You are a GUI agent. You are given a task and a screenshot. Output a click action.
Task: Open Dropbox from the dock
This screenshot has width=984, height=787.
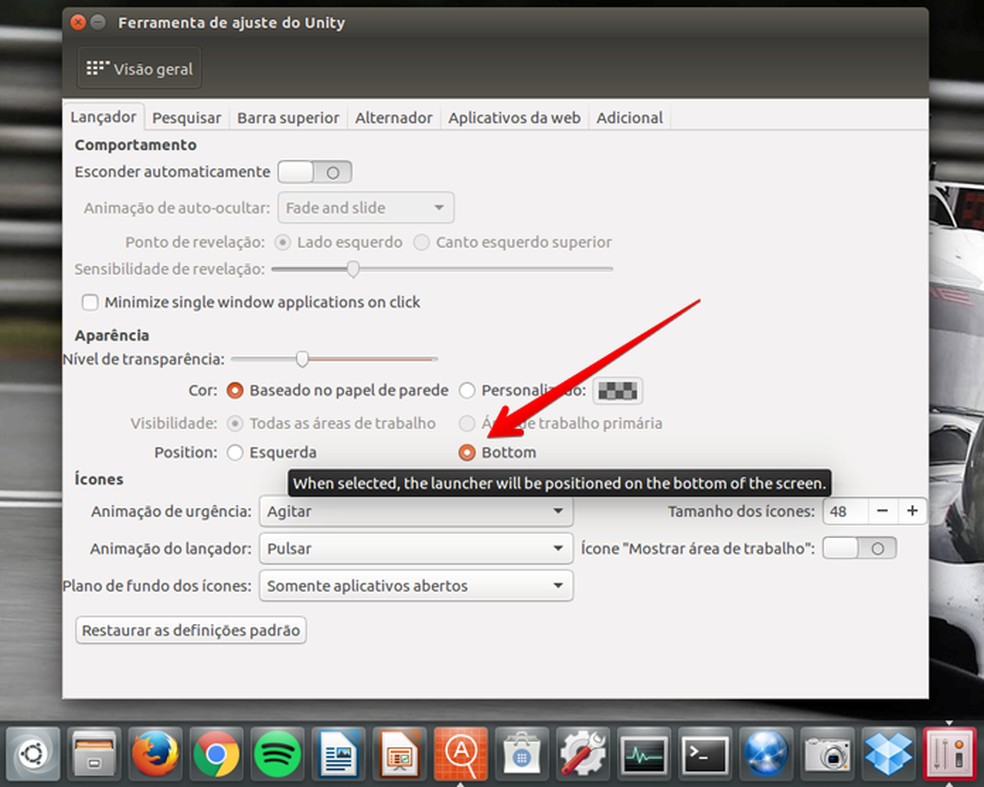point(888,754)
